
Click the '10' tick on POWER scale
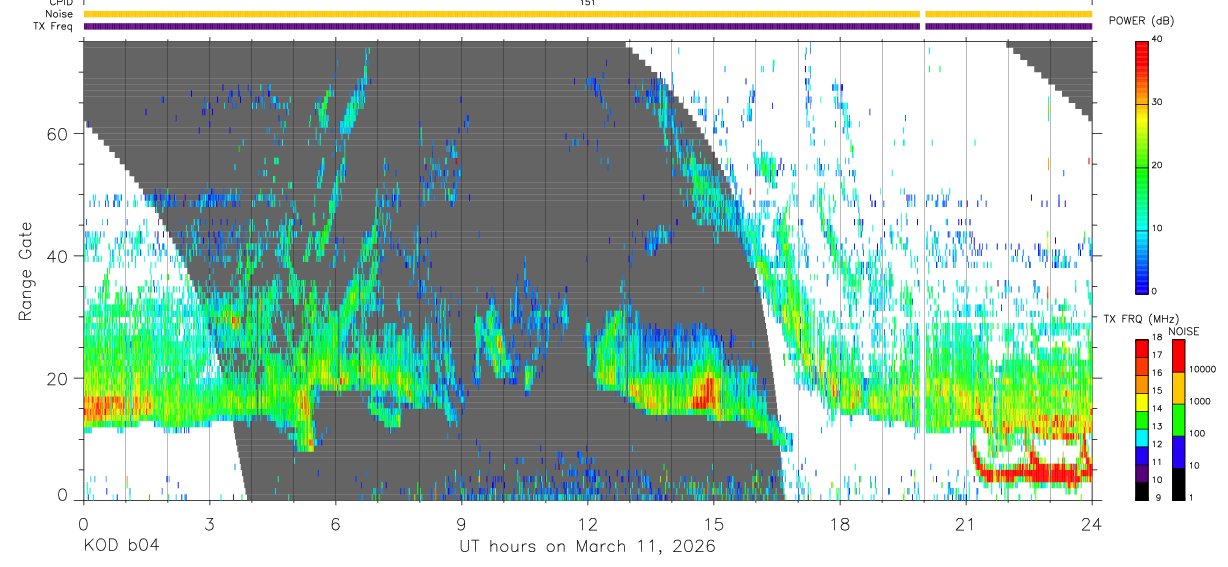coord(1159,228)
